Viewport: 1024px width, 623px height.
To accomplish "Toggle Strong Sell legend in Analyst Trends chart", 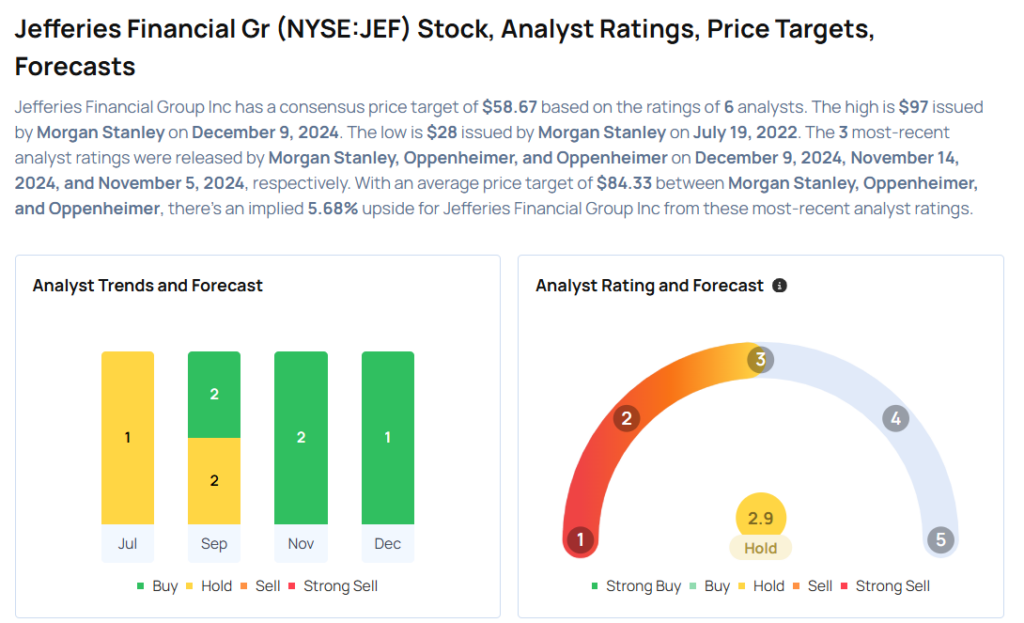I will 333,586.
